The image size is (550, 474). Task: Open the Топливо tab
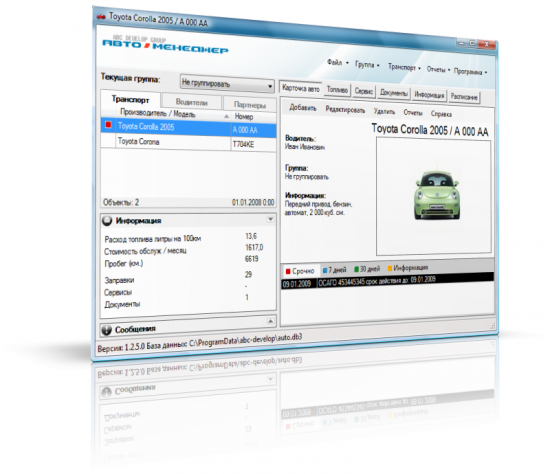[x=337, y=90]
